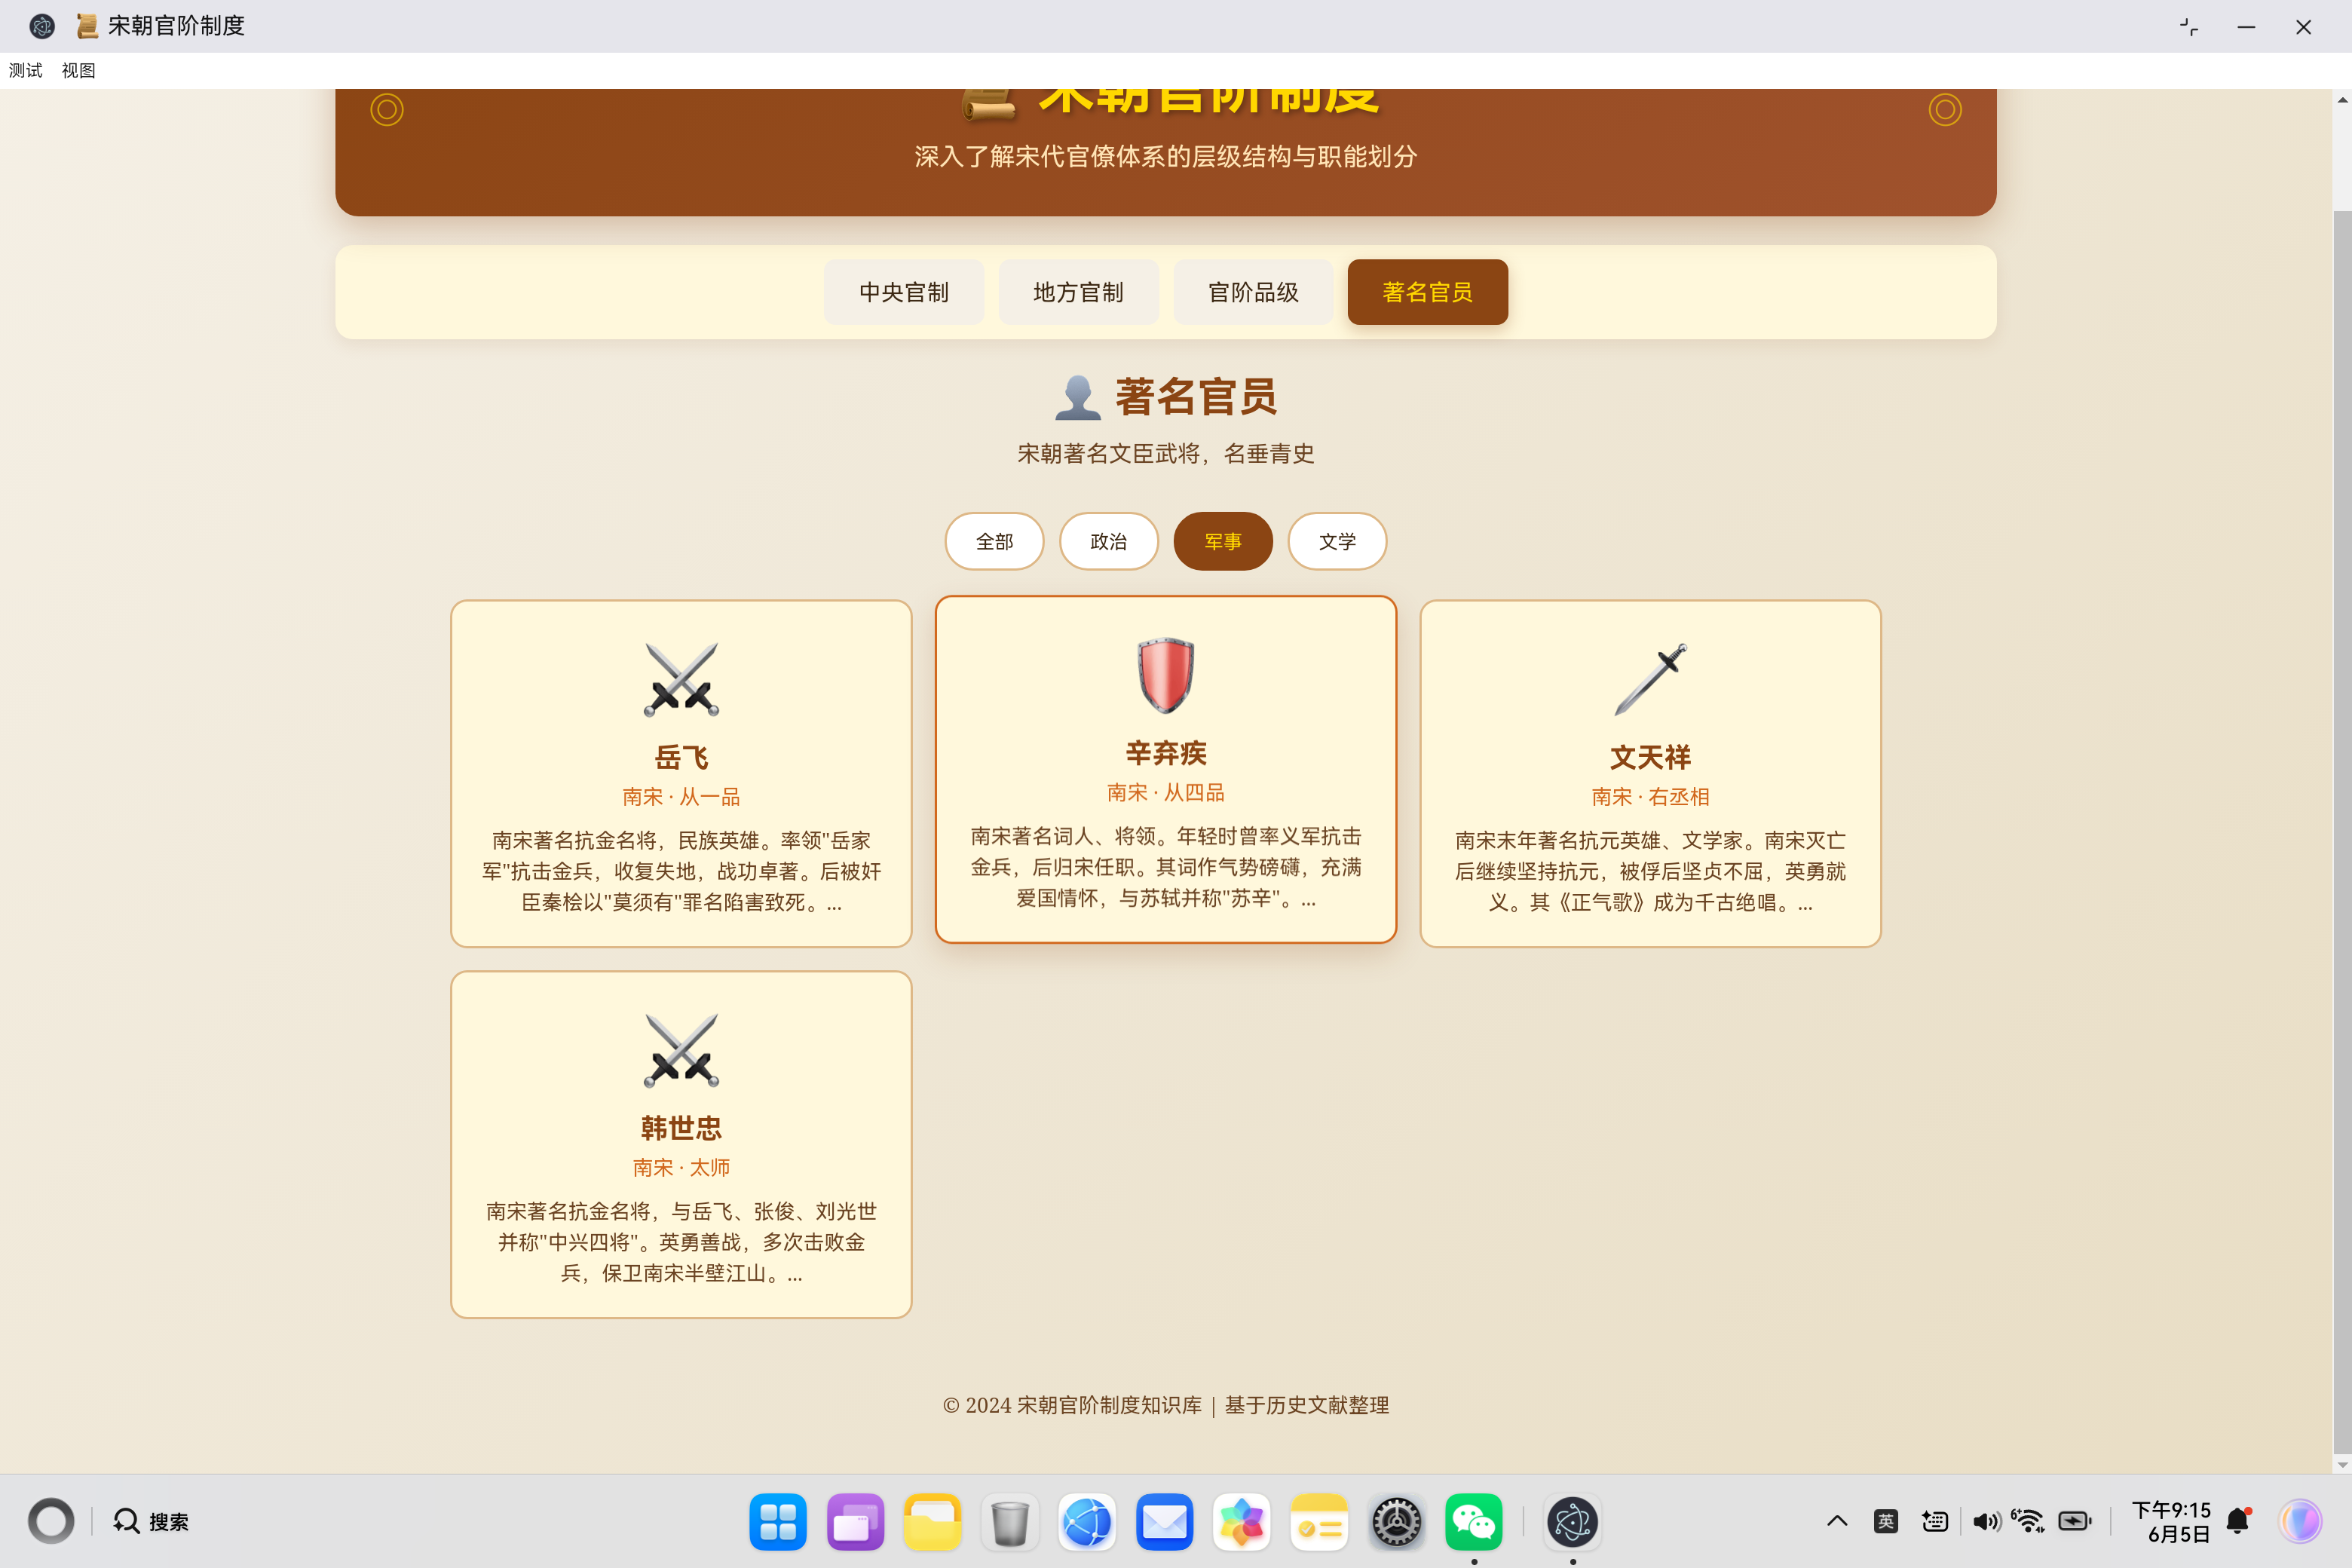This screenshot has width=2352, height=1568.
Task: Switch the 英 input method indicator
Action: pyautogui.click(x=1886, y=1521)
